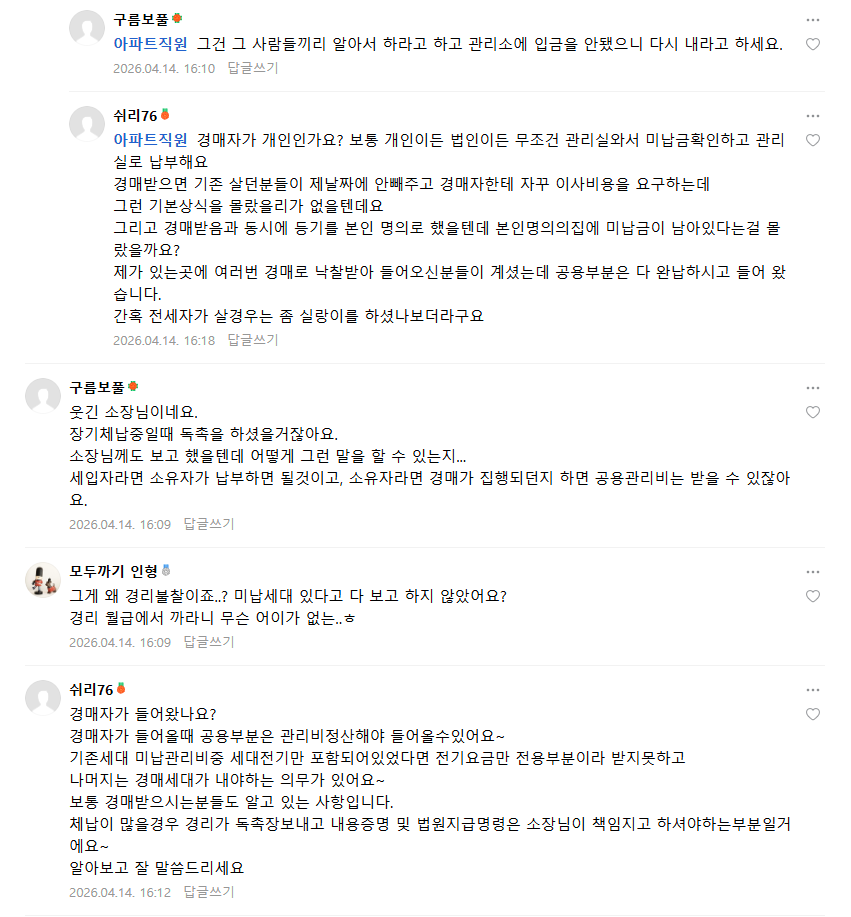Click 답글쓰기 under the 16:18 reply
This screenshot has width=851, height=917.
(x=253, y=340)
